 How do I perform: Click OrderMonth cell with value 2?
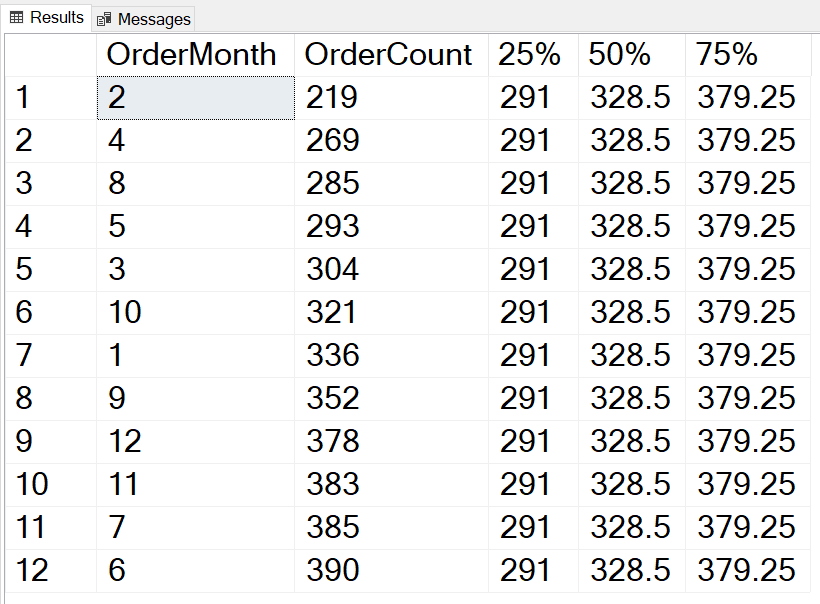195,97
